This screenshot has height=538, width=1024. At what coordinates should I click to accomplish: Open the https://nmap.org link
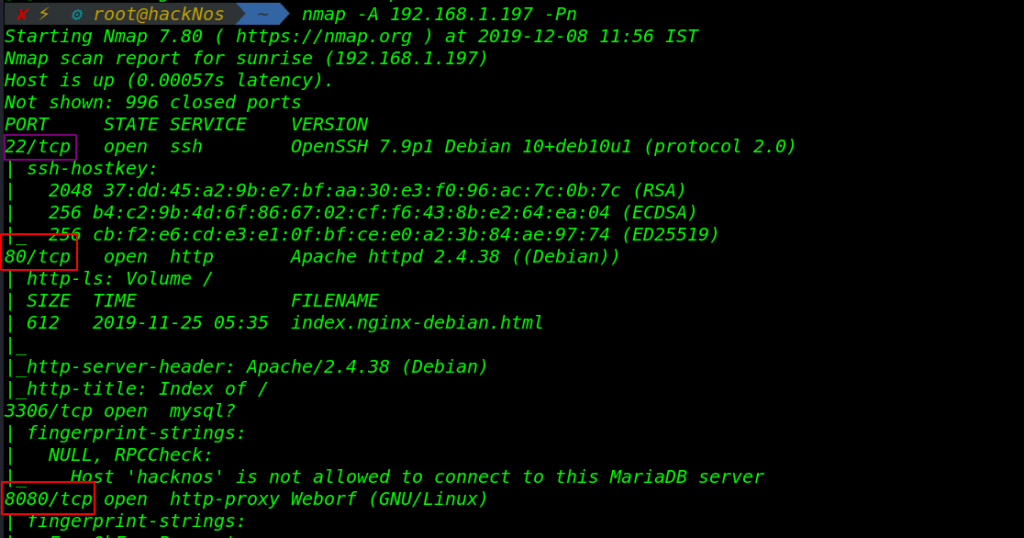(323, 36)
